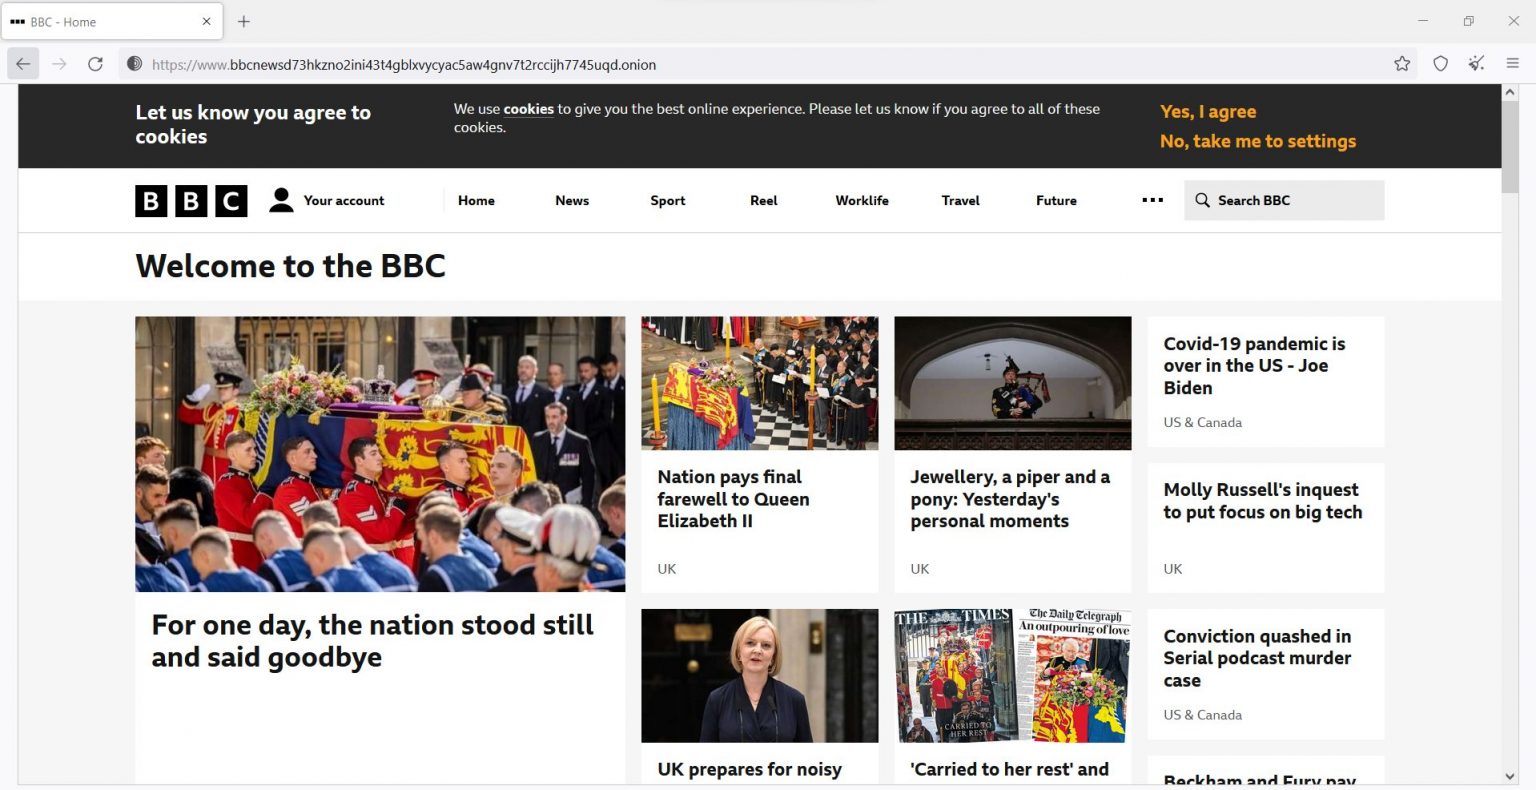The image size is (1536, 790).
Task: Click the BBC logo
Action: click(191, 201)
